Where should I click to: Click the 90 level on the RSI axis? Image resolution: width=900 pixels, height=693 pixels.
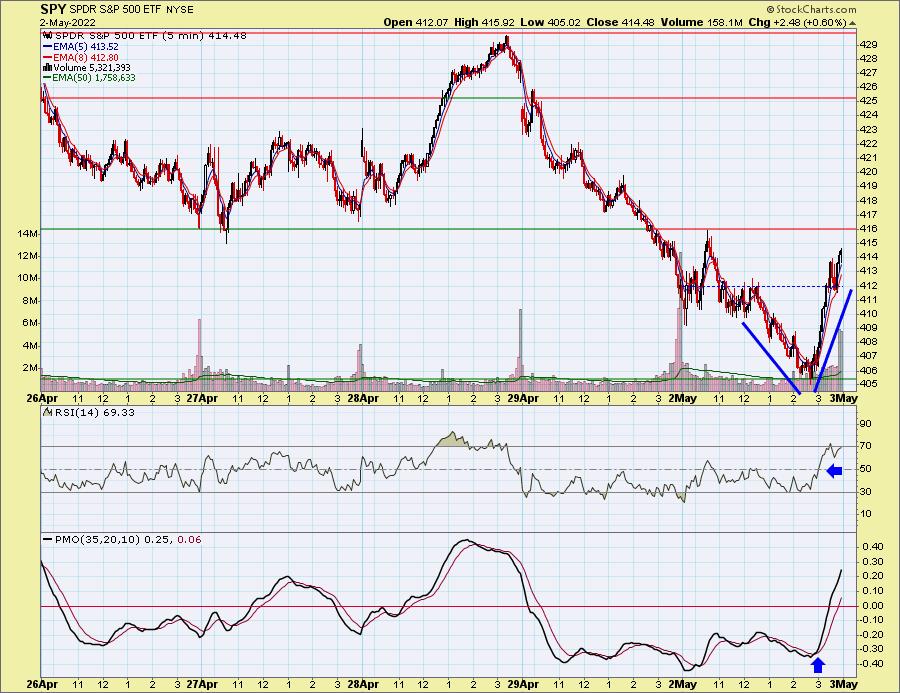pyautogui.click(x=866, y=424)
